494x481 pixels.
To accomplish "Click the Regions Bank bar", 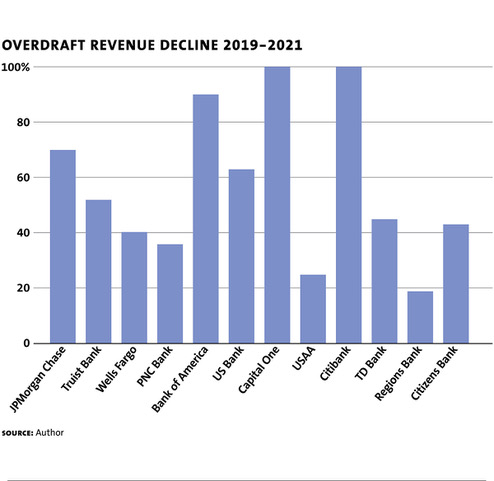I will (420, 317).
